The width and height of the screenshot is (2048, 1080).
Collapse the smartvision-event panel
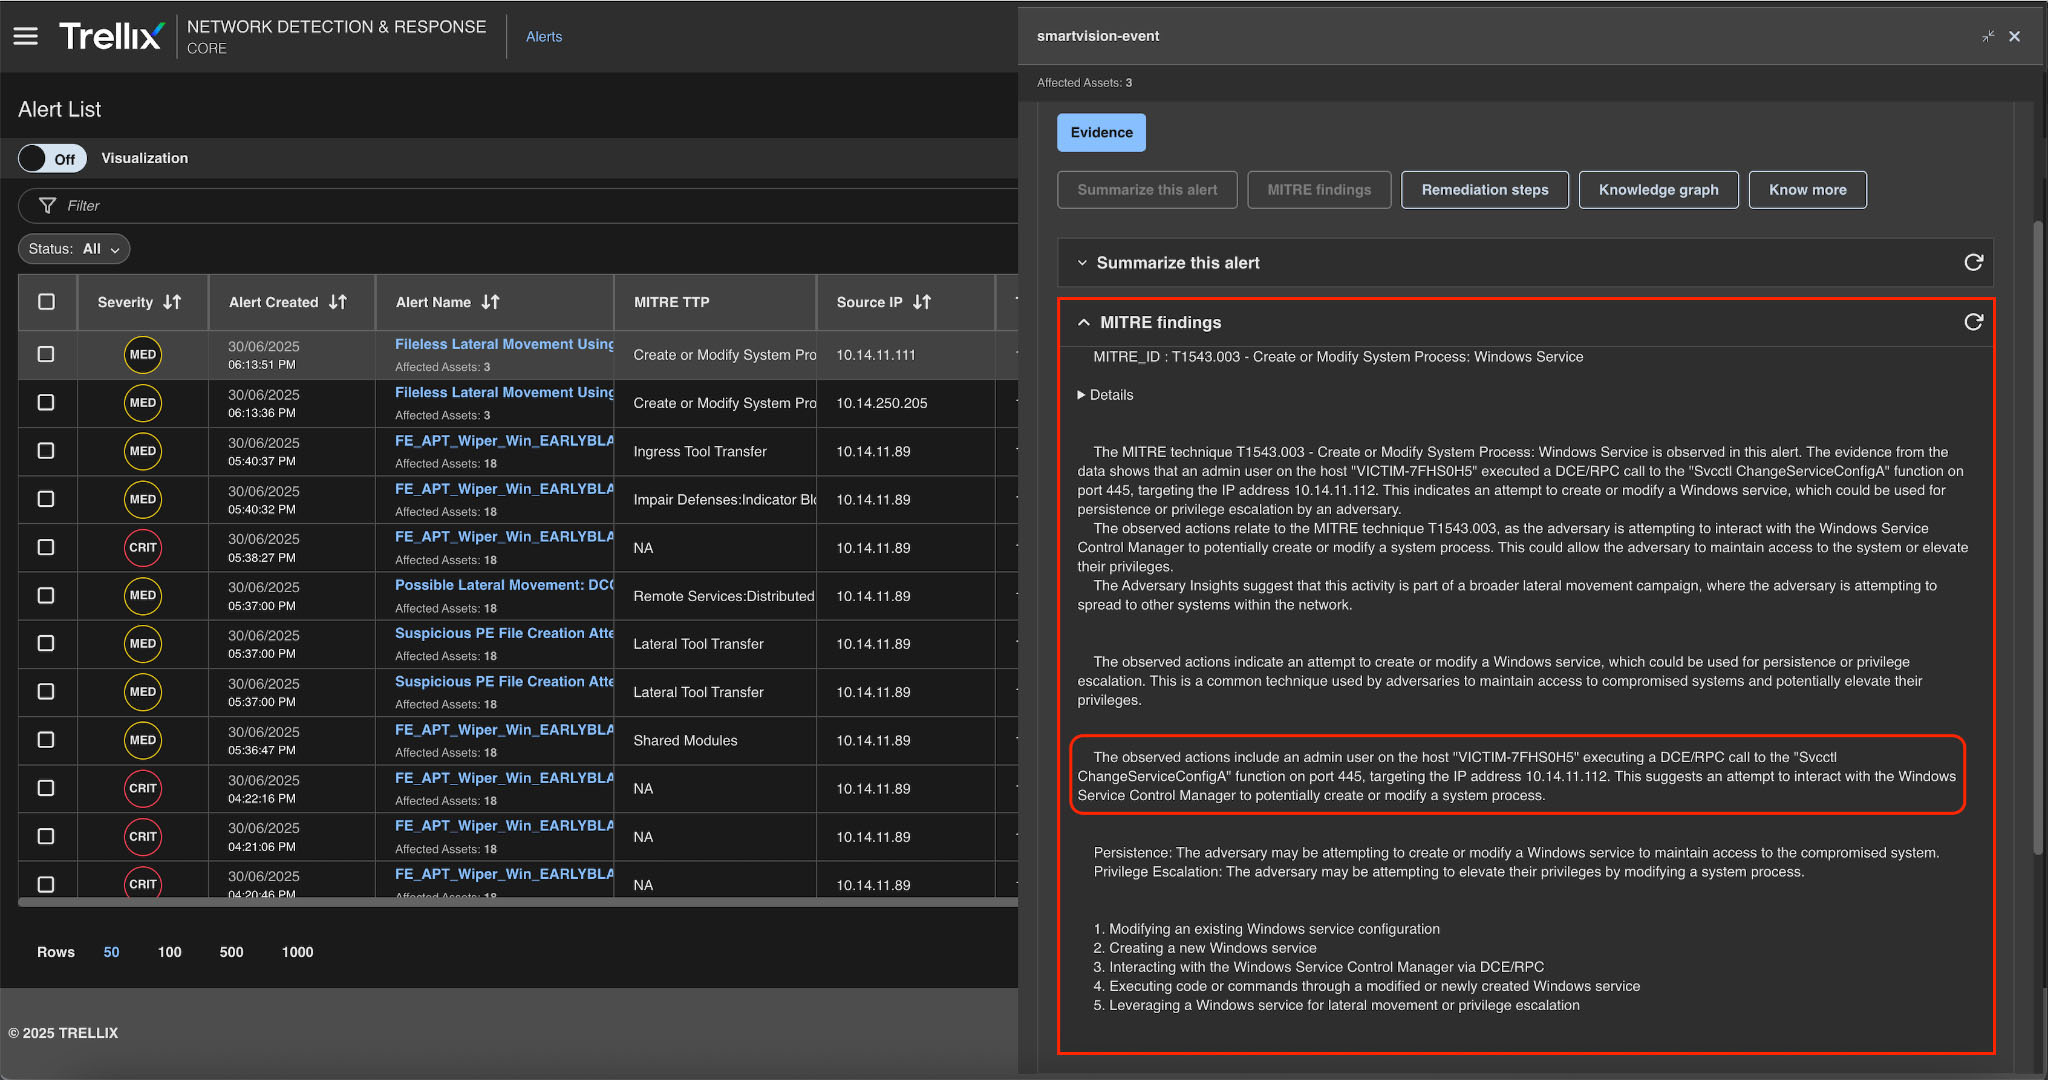click(x=1988, y=36)
